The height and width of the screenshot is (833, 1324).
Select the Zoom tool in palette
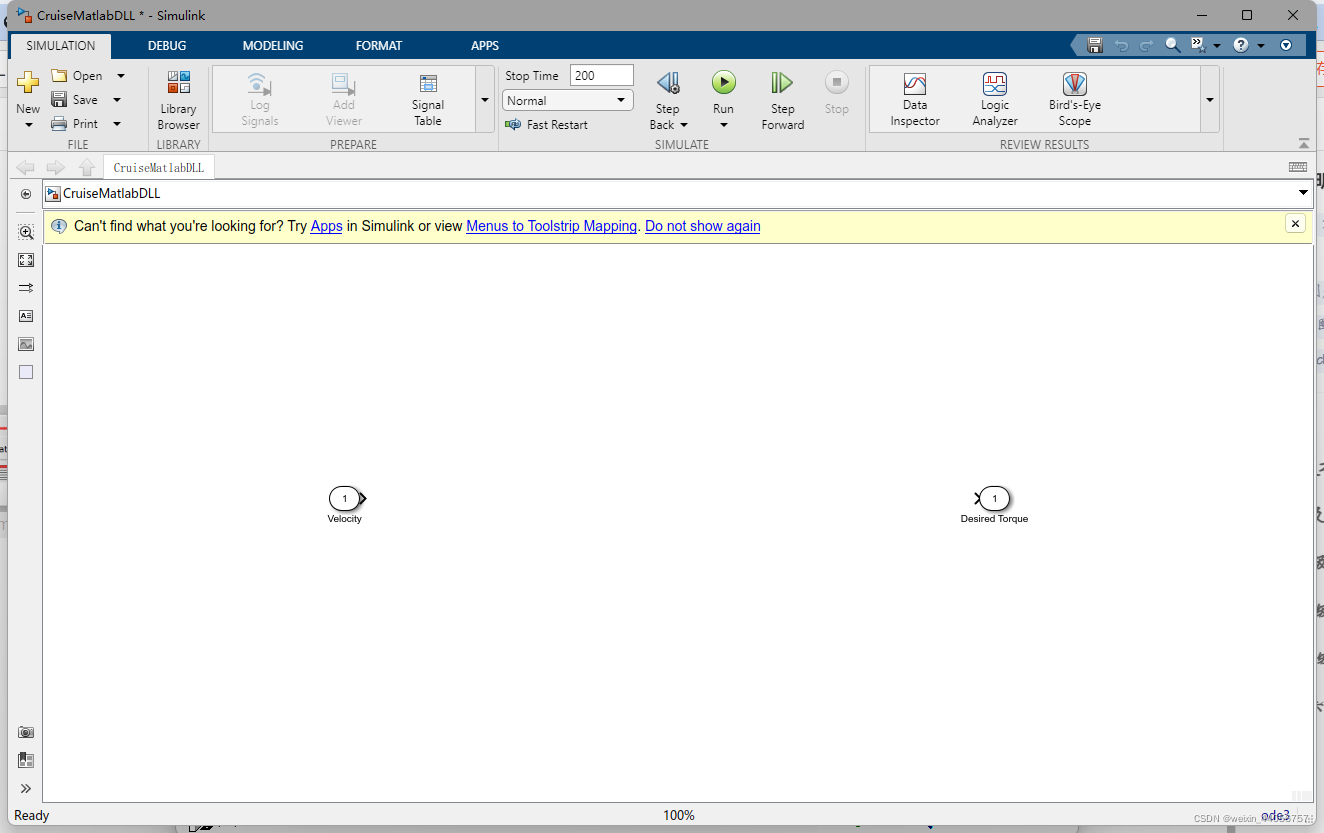coord(26,232)
